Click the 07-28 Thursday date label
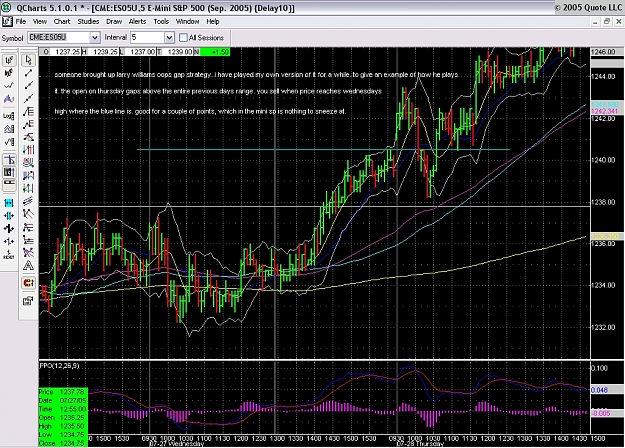The image size is (625, 448). coord(420,444)
